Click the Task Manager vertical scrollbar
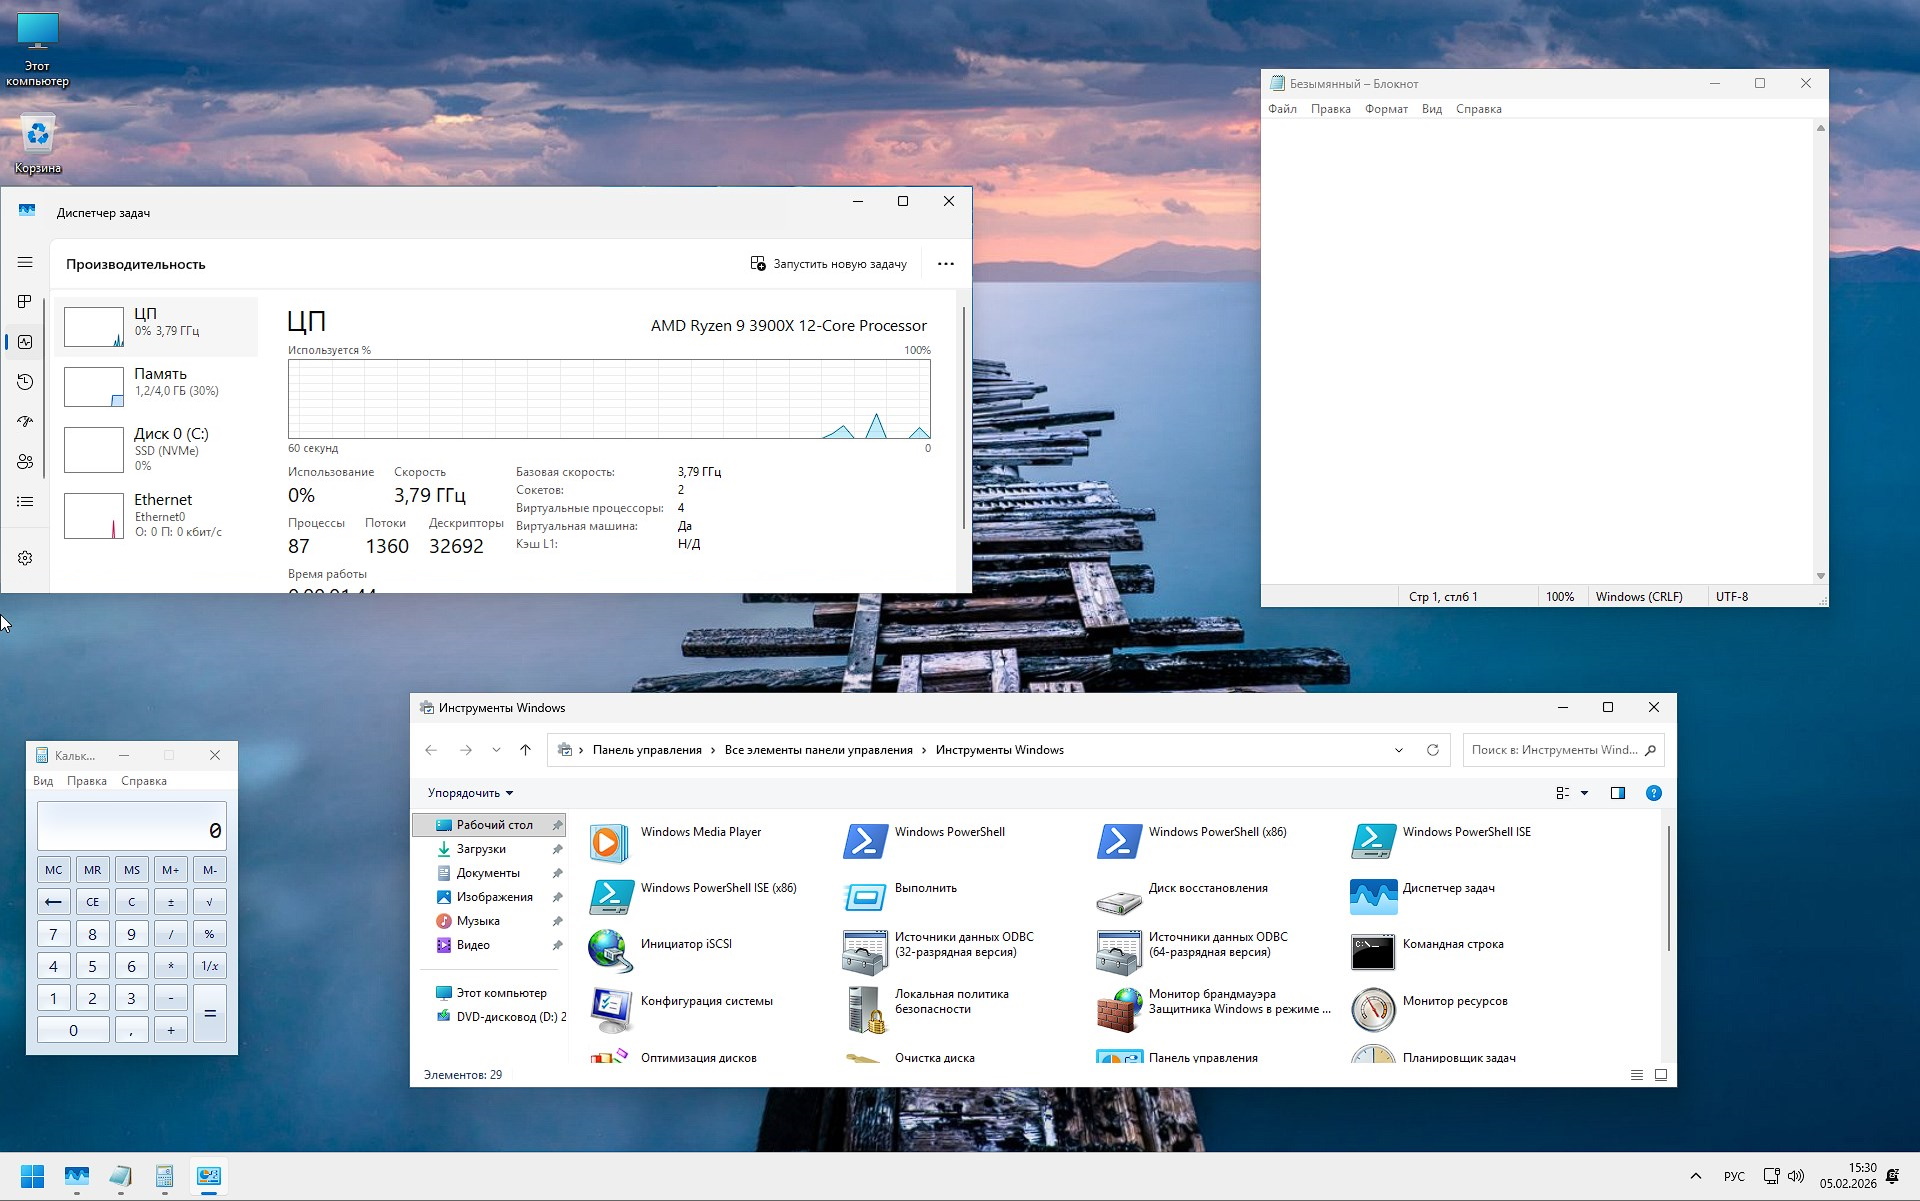The width and height of the screenshot is (1920, 1201). click(964, 418)
